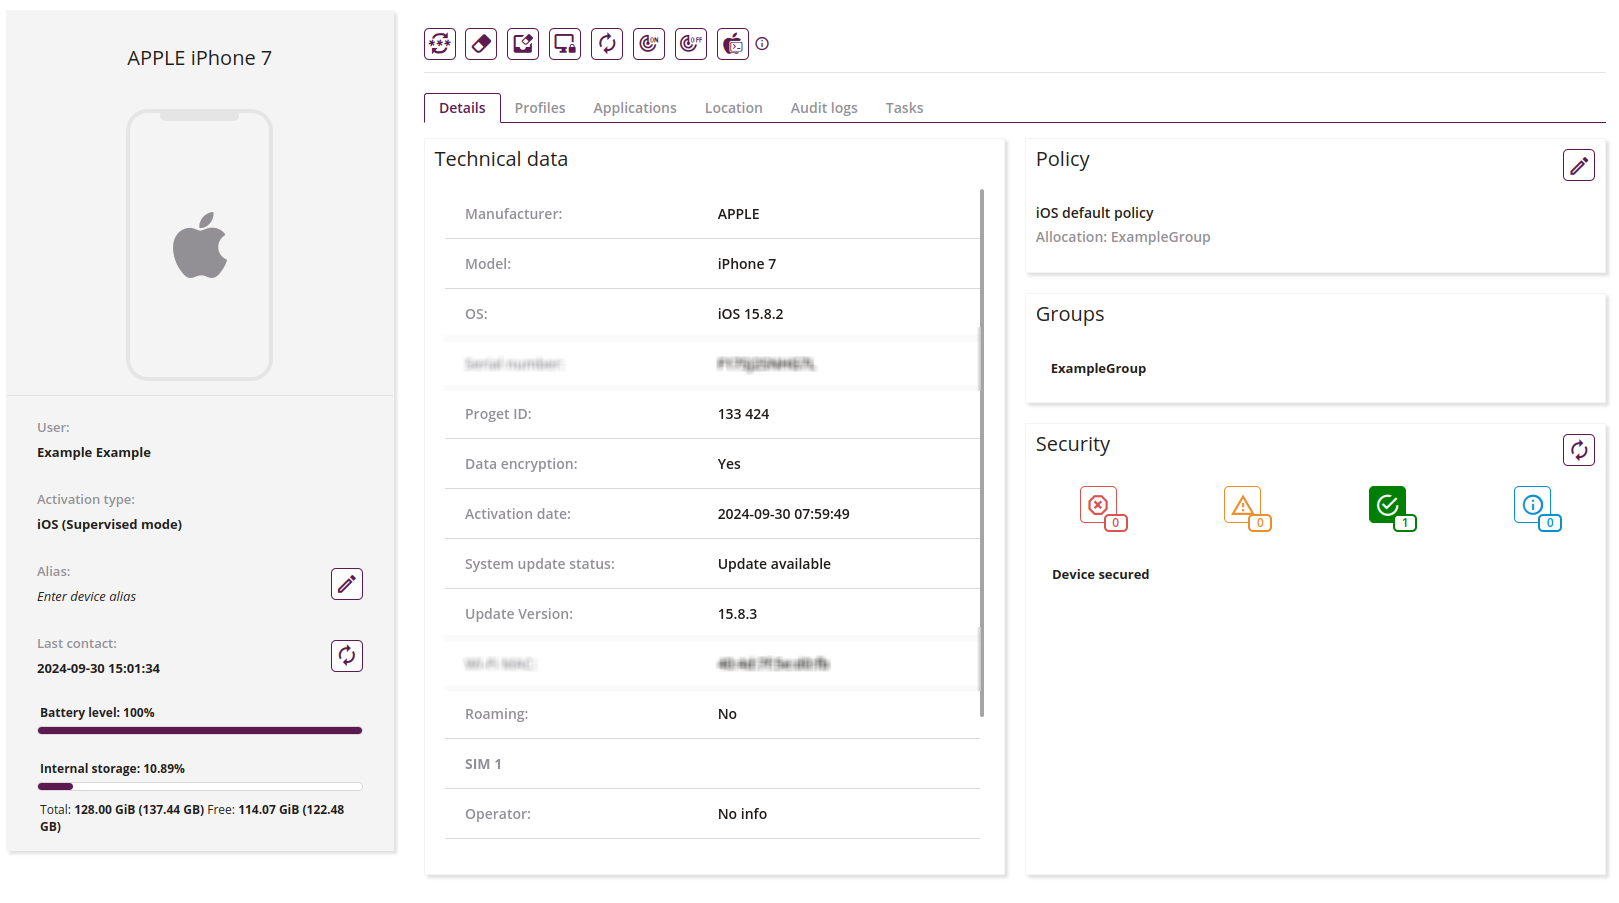Click the Enter device alias field
Image resolution: width=1619 pixels, height=903 pixels.
tap(87, 597)
